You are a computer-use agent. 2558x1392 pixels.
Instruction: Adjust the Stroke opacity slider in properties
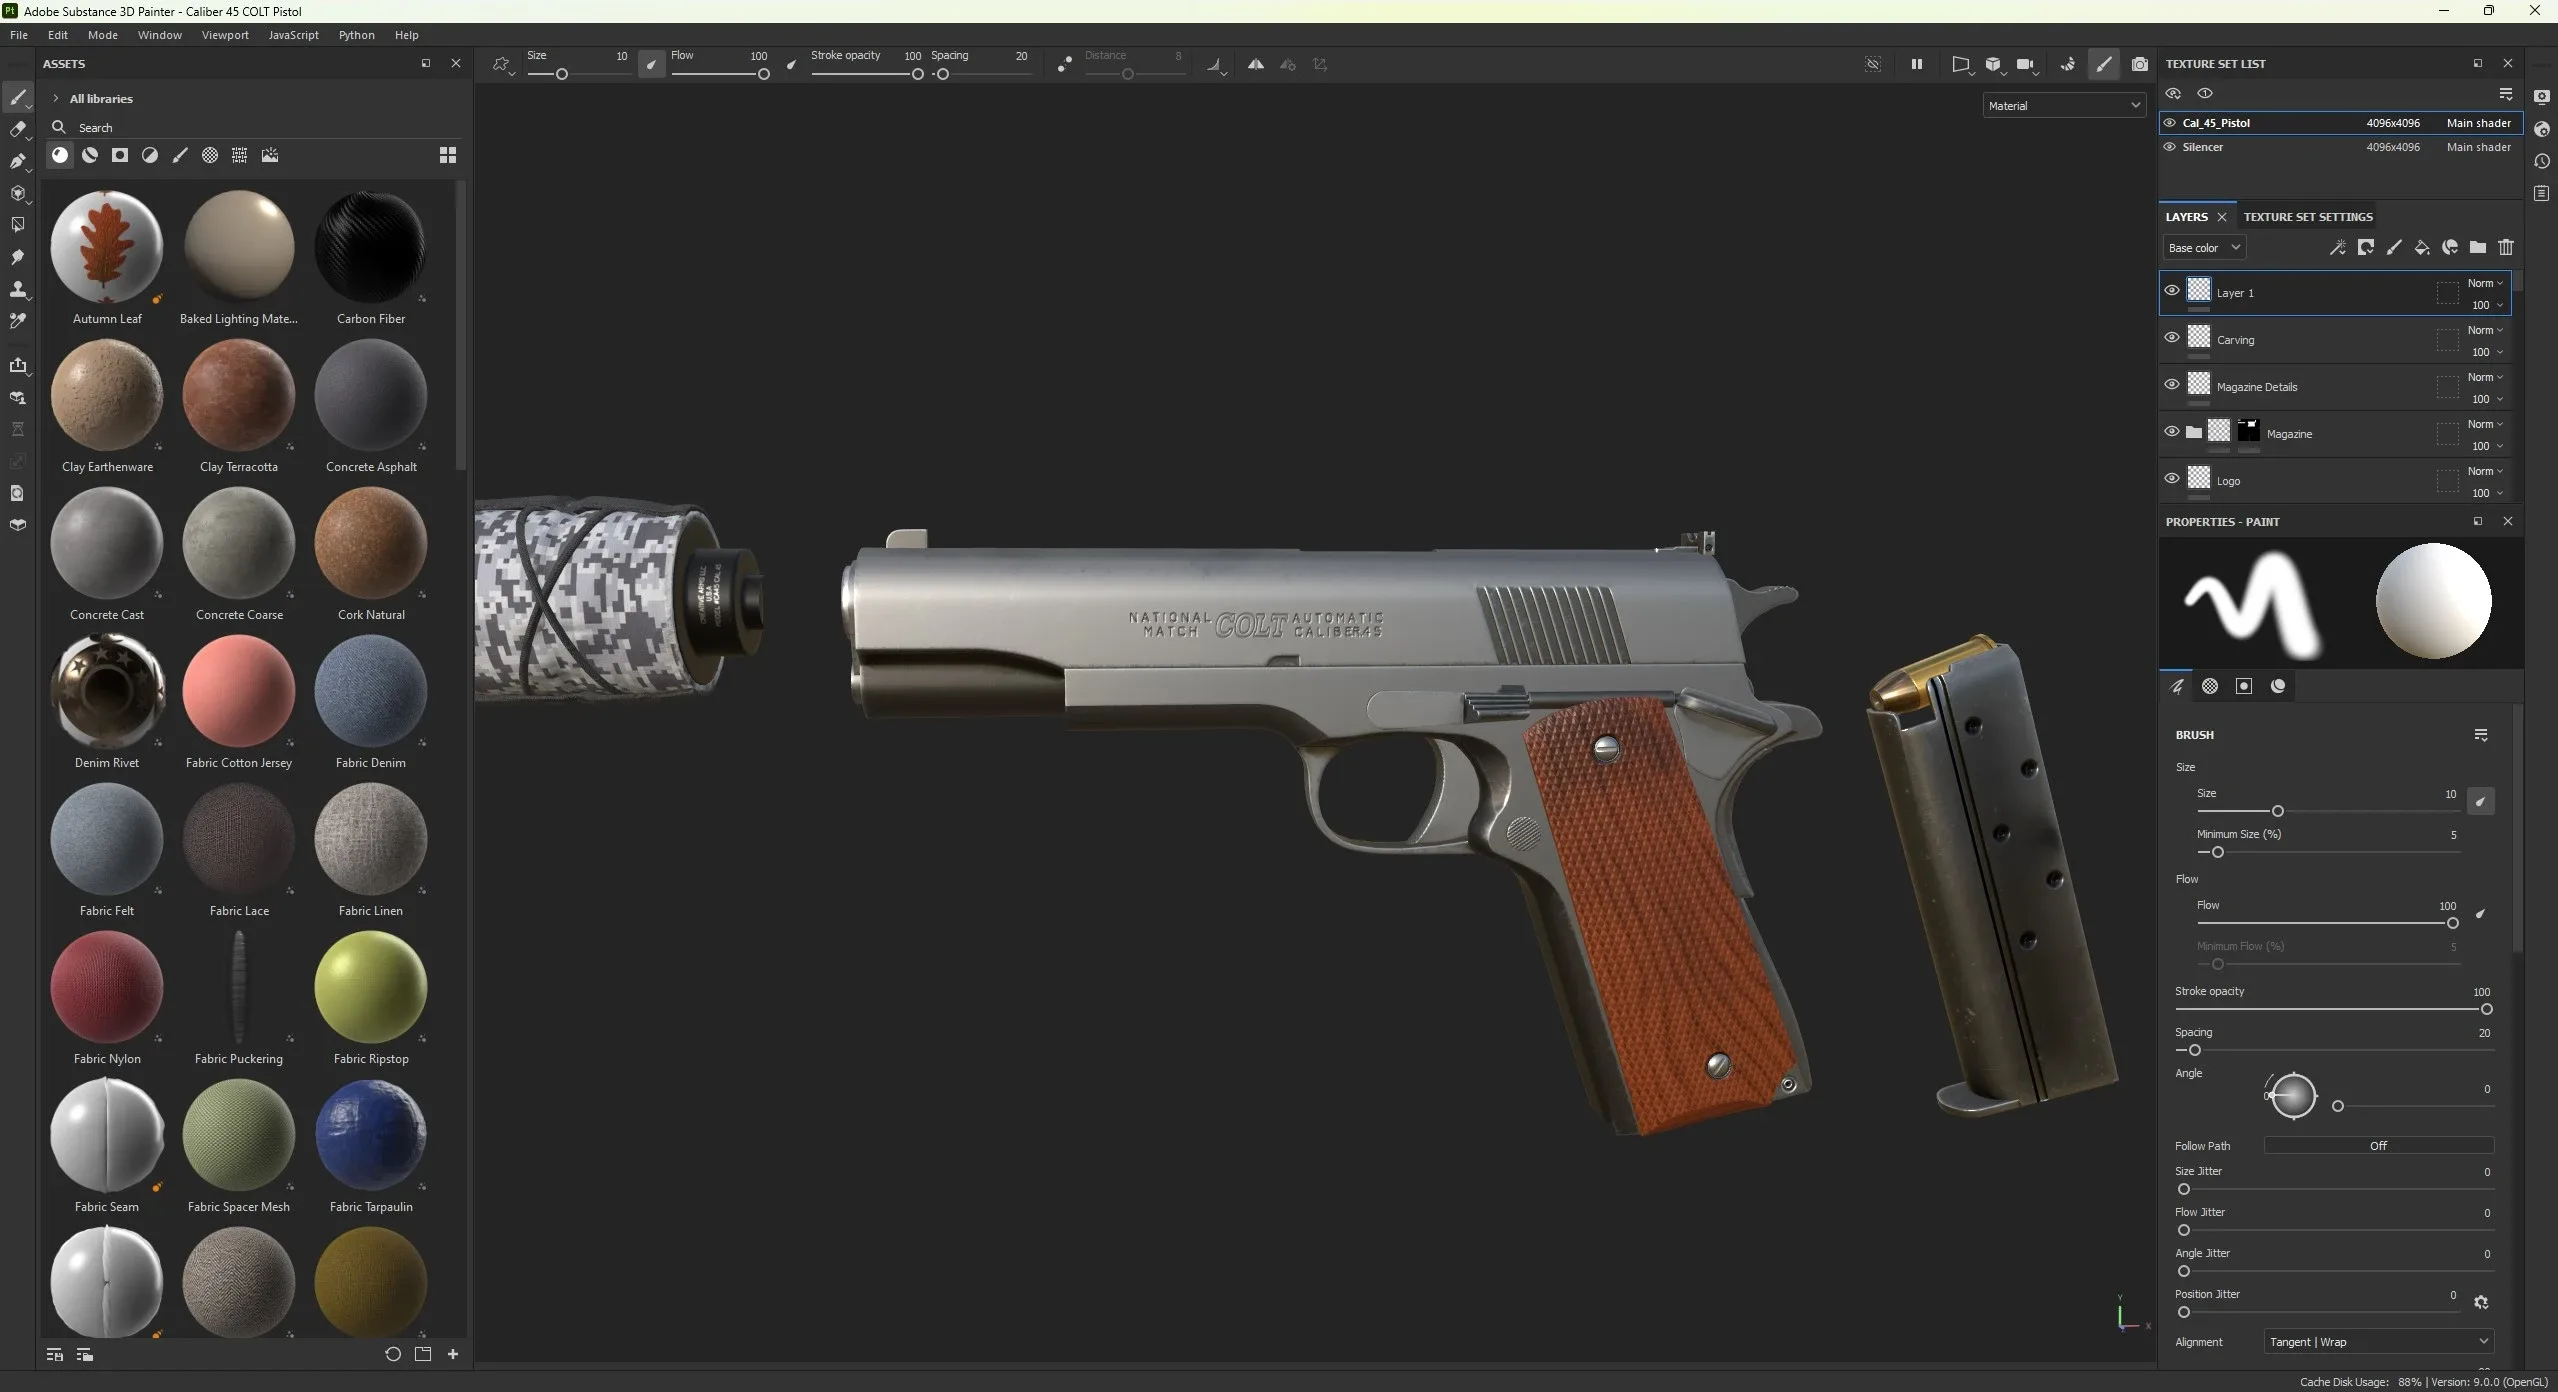point(2485,1010)
